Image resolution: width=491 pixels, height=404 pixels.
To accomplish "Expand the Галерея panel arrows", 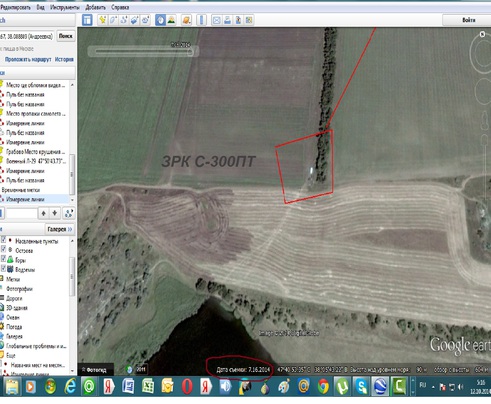I will point(70,229).
